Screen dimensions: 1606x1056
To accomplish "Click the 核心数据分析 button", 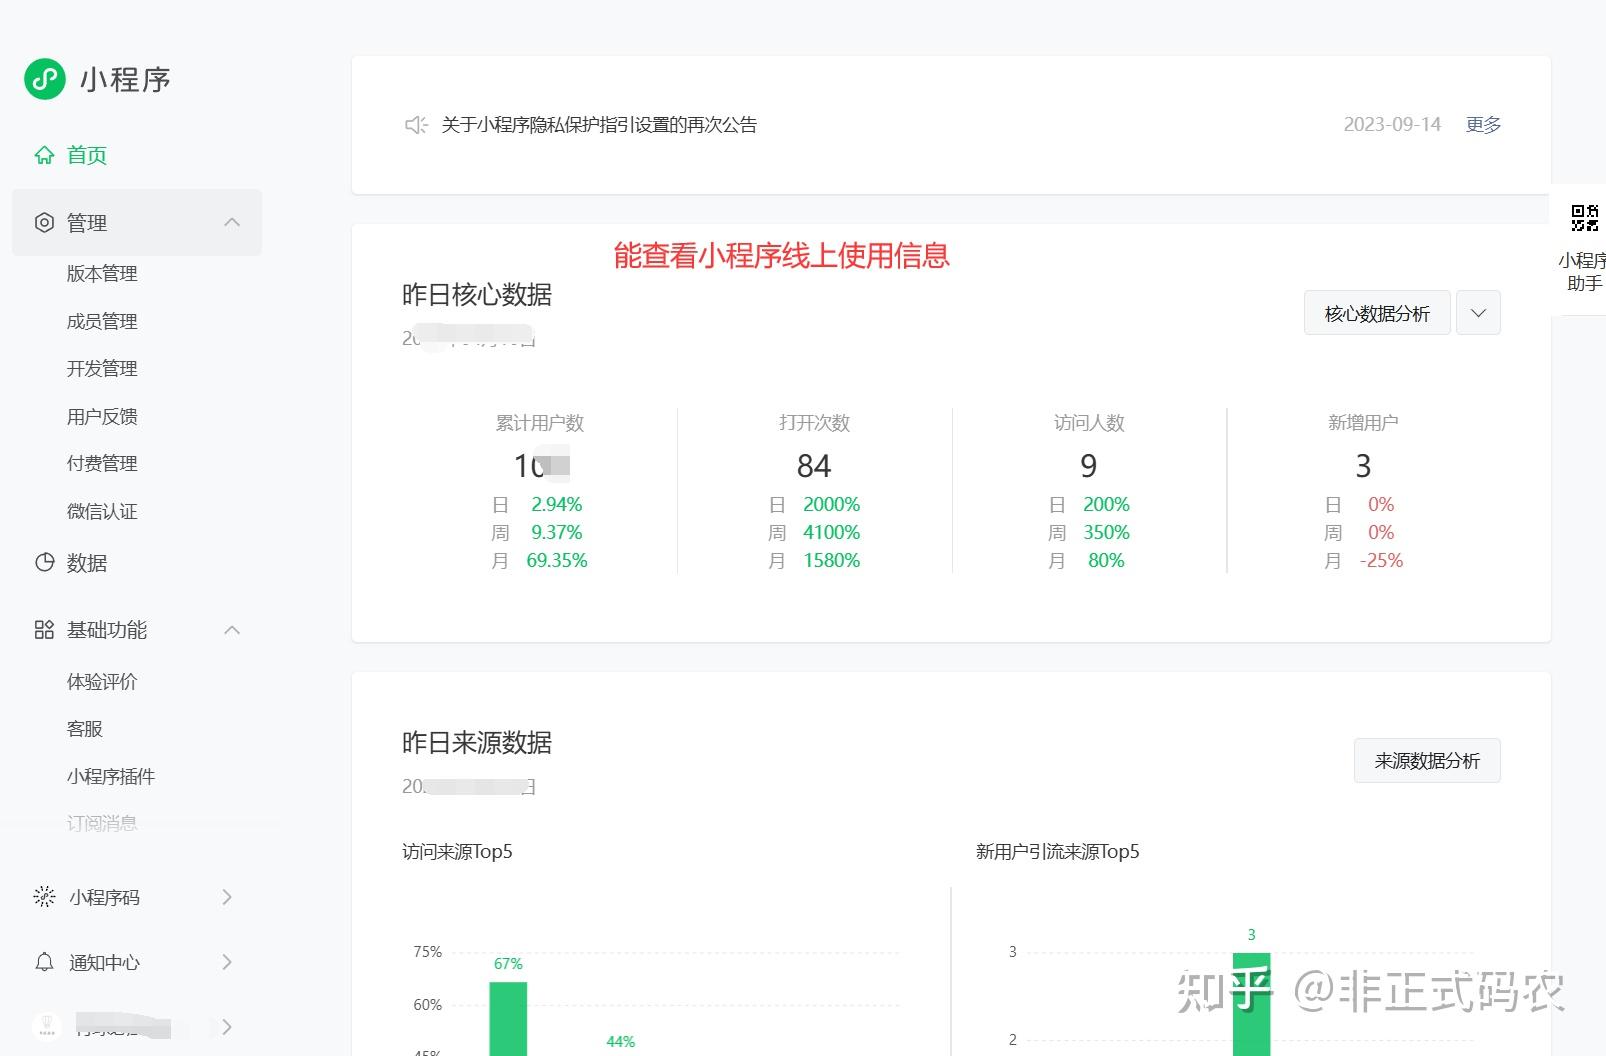I will click(1377, 313).
